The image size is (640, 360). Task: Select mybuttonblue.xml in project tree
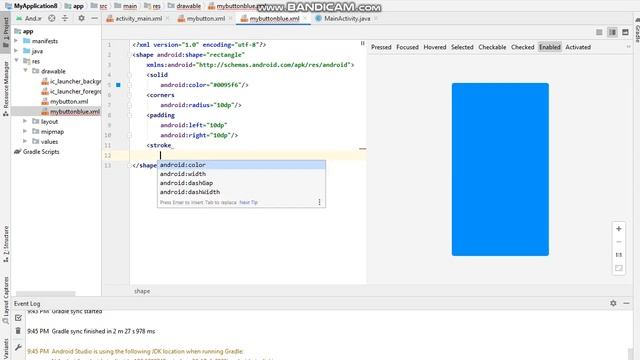(70, 111)
